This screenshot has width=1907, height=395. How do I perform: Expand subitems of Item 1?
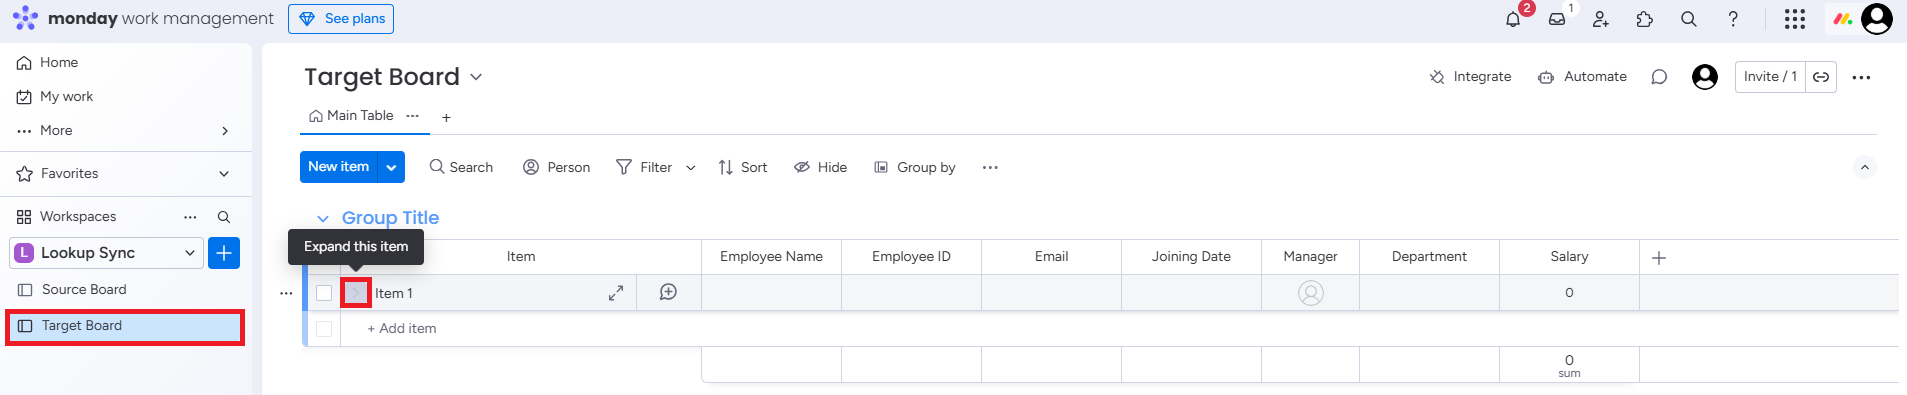pos(356,293)
